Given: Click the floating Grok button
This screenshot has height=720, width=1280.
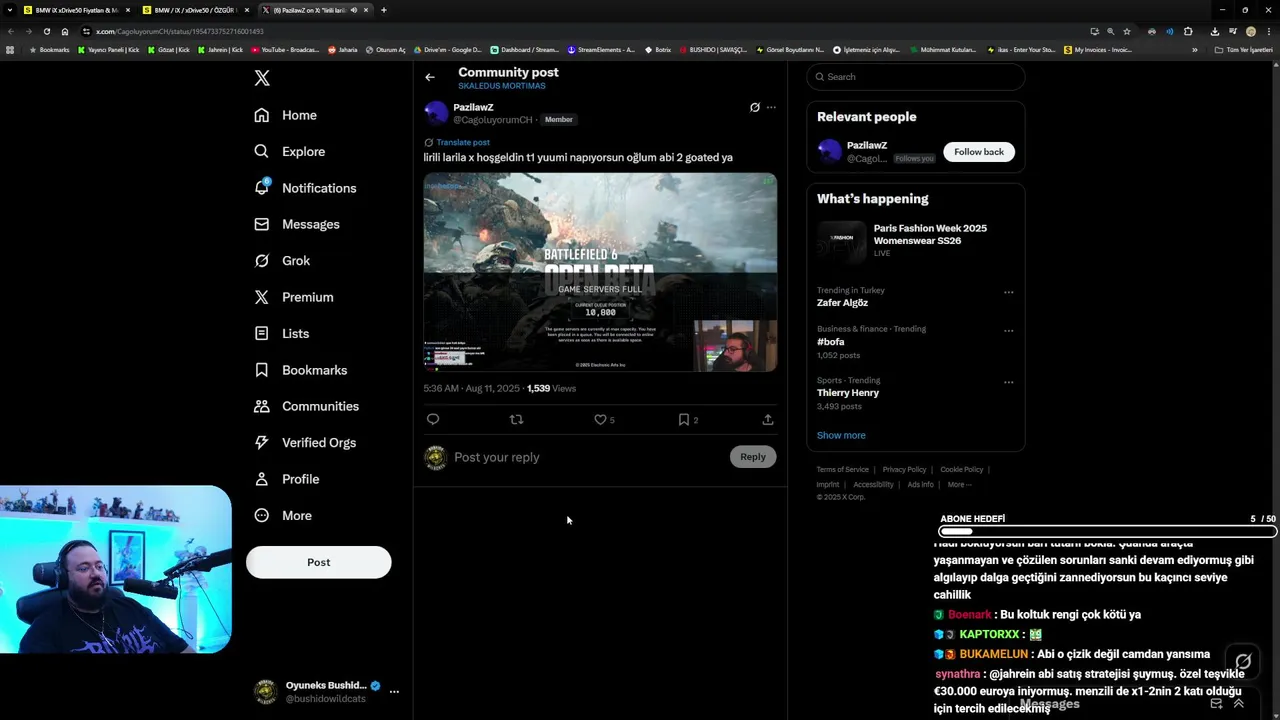Looking at the screenshot, I should (1243, 661).
